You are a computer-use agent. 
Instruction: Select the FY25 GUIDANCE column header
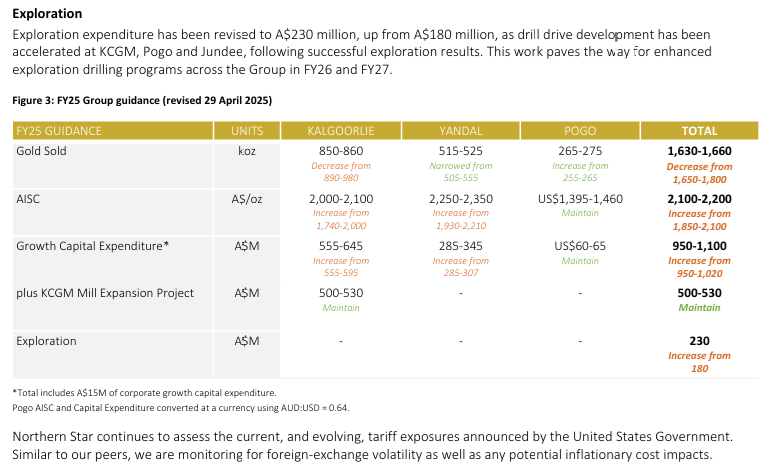(59, 131)
